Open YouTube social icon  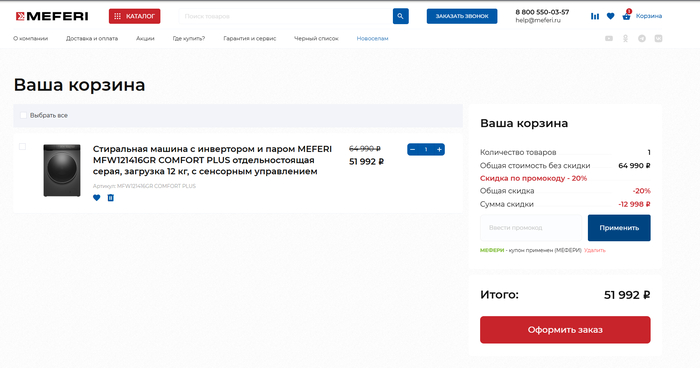coord(609,38)
